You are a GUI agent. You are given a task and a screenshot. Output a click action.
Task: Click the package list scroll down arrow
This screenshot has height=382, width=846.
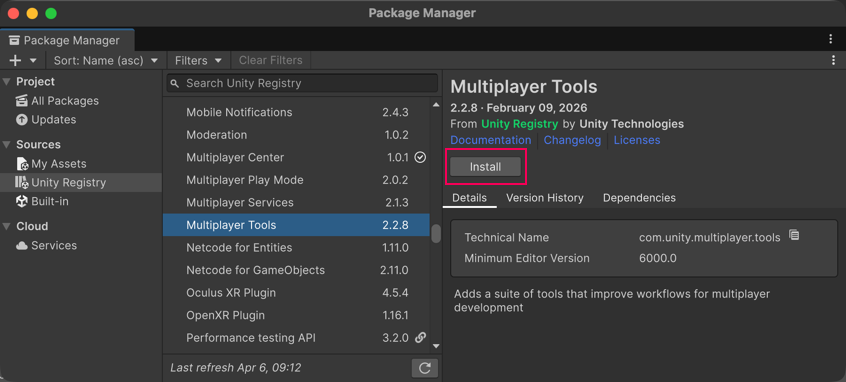click(436, 346)
